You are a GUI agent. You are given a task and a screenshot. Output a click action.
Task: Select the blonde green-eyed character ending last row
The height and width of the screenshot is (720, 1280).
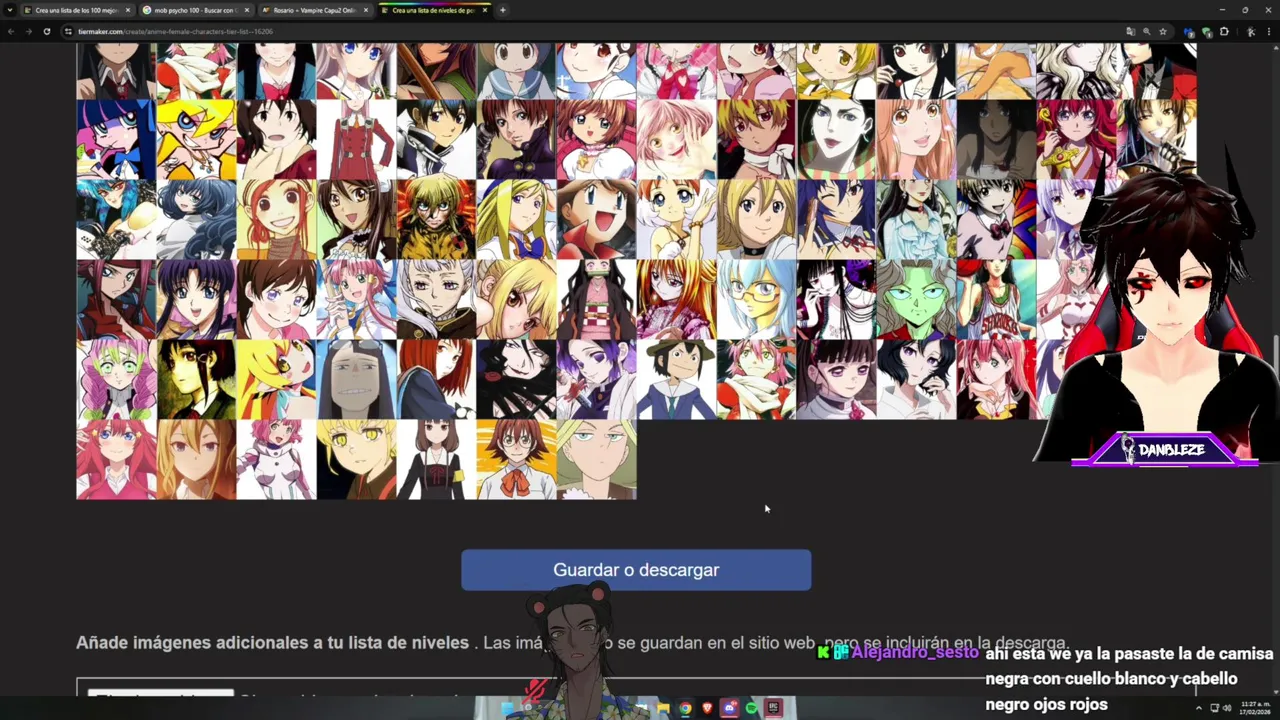point(596,459)
